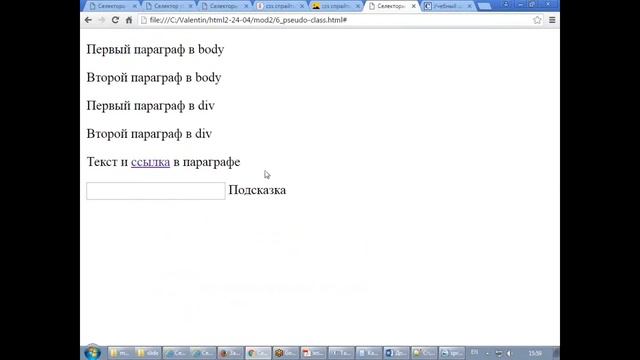
Task: Click the text input before Подсказка
Action: (x=156, y=191)
